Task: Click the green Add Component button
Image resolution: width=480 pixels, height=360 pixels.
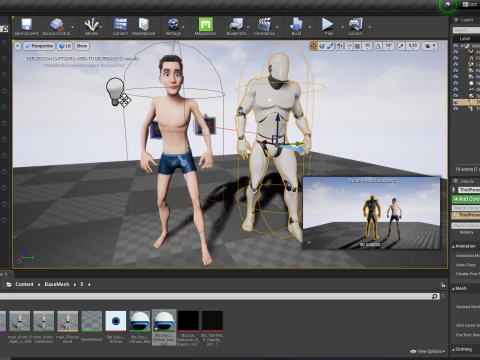Action: pos(466,199)
